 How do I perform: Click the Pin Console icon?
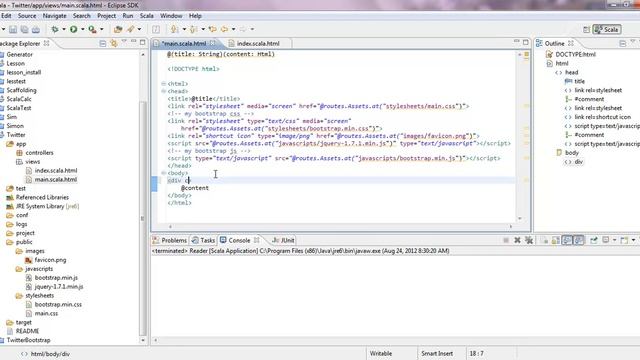click(x=594, y=240)
